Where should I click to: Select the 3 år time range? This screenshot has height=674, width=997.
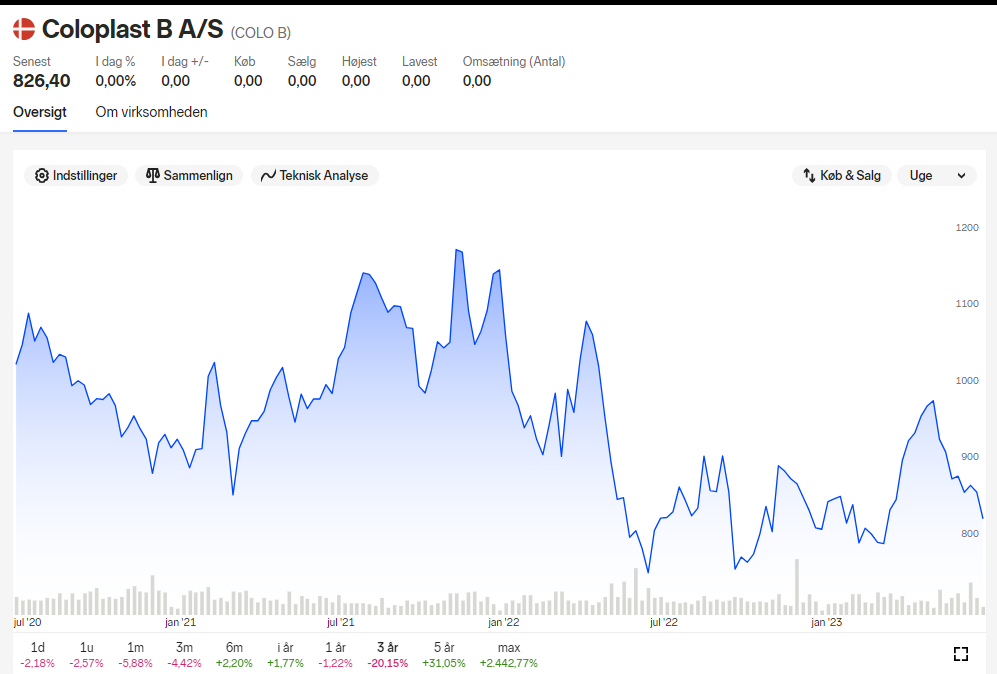point(388,654)
